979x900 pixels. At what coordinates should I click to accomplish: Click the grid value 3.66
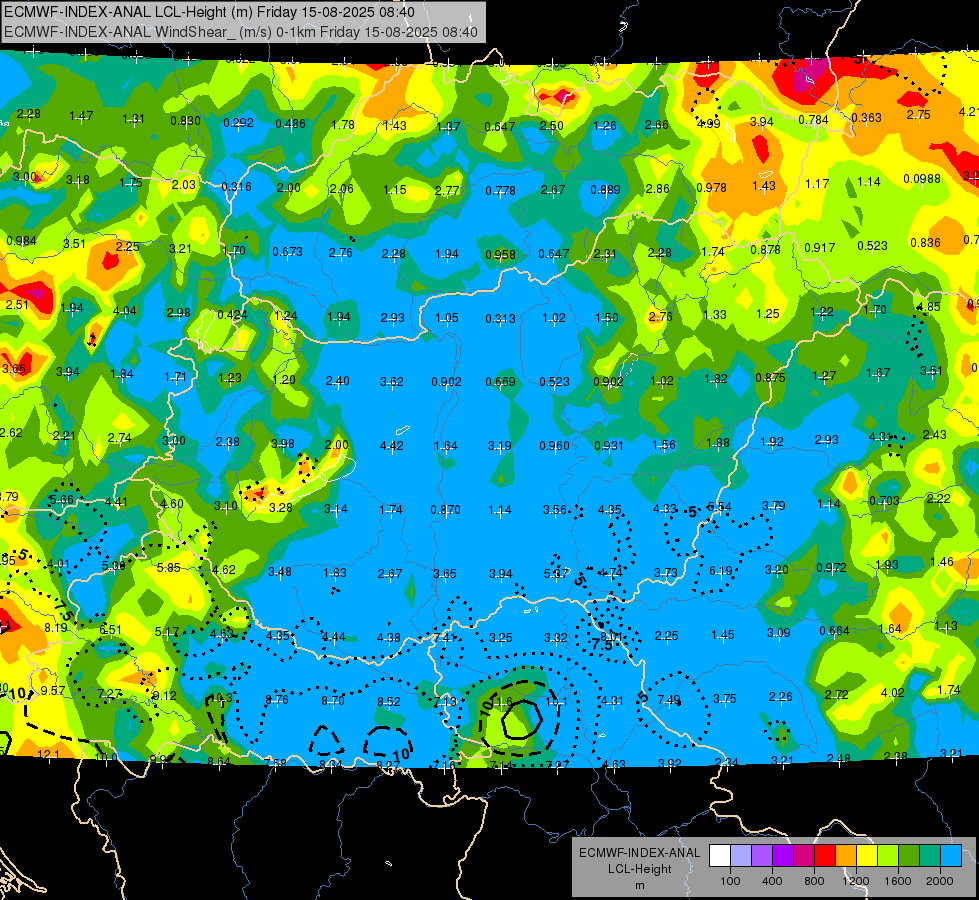[14, 368]
